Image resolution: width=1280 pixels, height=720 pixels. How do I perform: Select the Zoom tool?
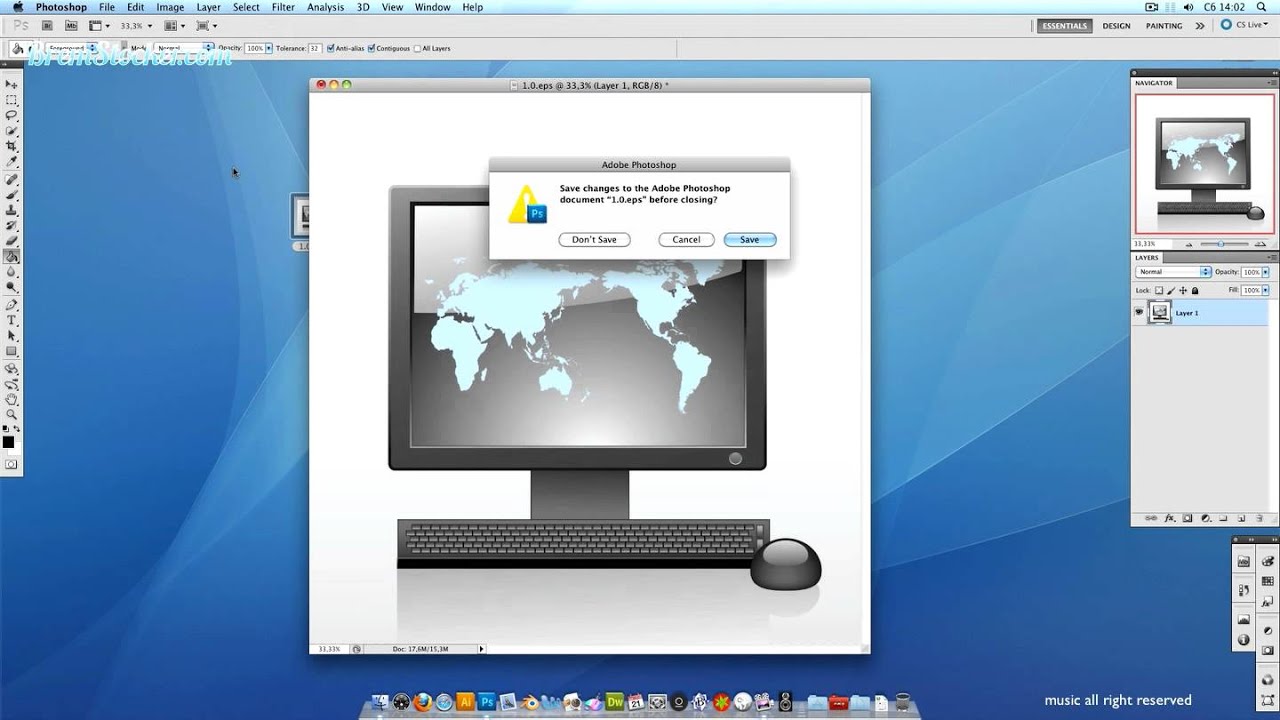click(12, 414)
